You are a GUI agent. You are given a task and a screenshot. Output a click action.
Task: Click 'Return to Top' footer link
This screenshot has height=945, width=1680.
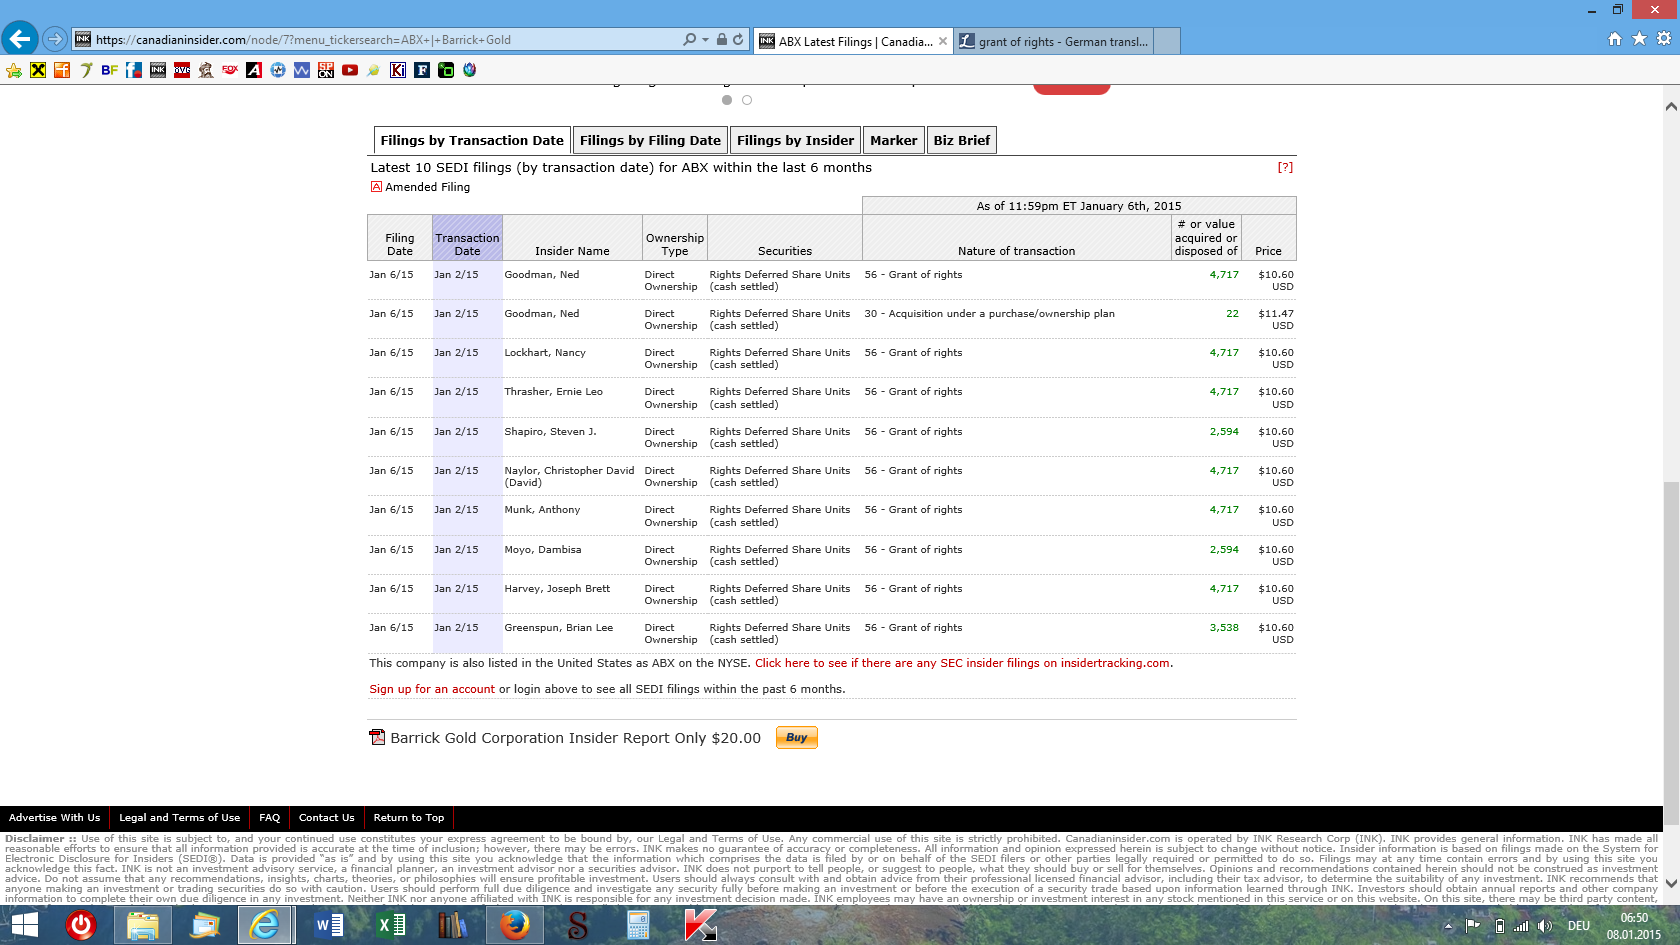tap(409, 817)
